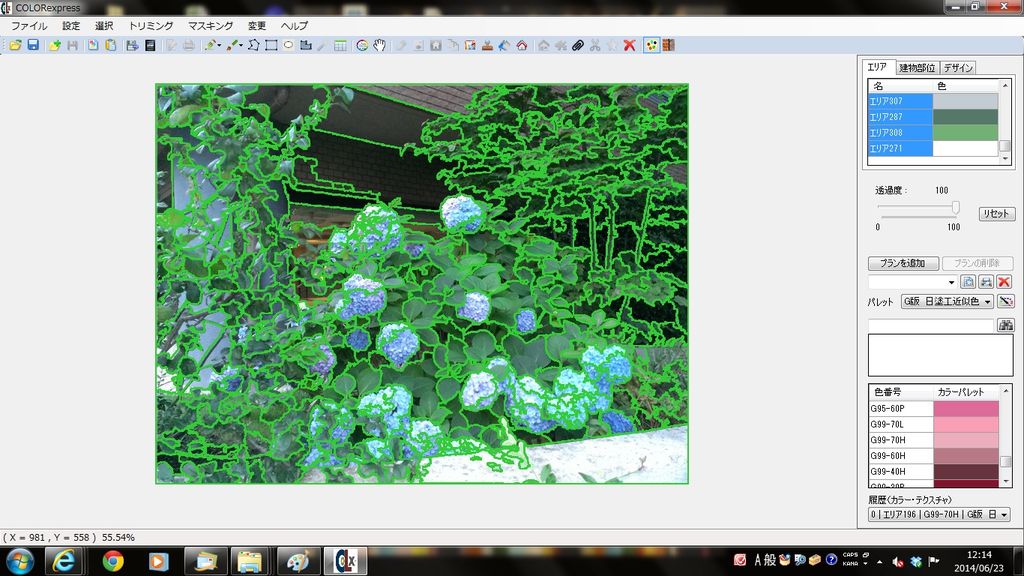Open the 変更 menu

pyautogui.click(x=257, y=25)
